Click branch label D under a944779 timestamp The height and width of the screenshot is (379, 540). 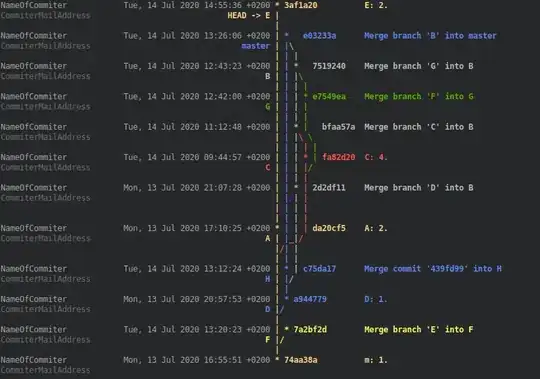tap(268, 309)
